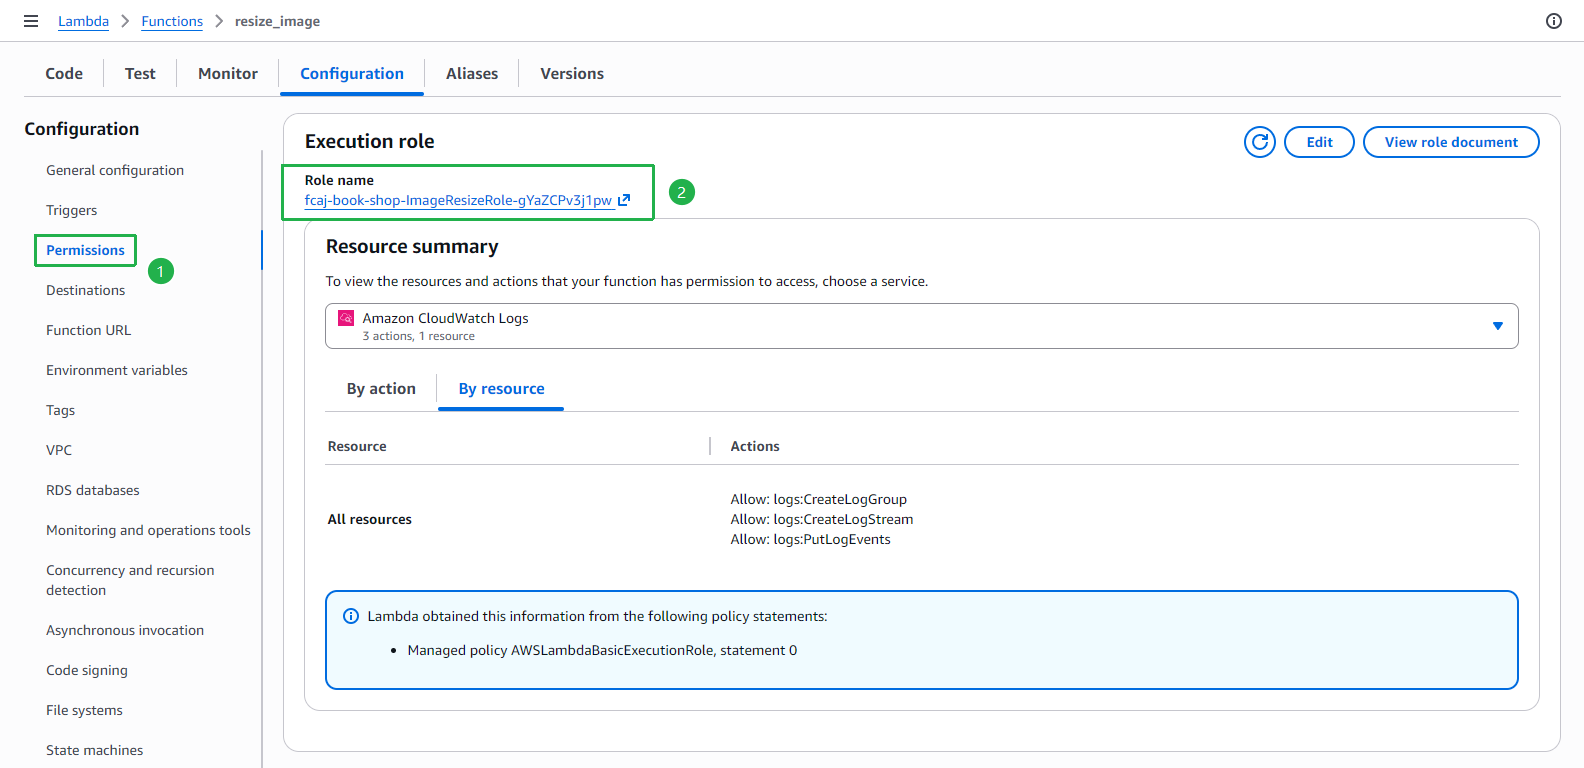Open the fcaj-book-shop-ImageResizeRole role link
The height and width of the screenshot is (768, 1584).
(458, 200)
